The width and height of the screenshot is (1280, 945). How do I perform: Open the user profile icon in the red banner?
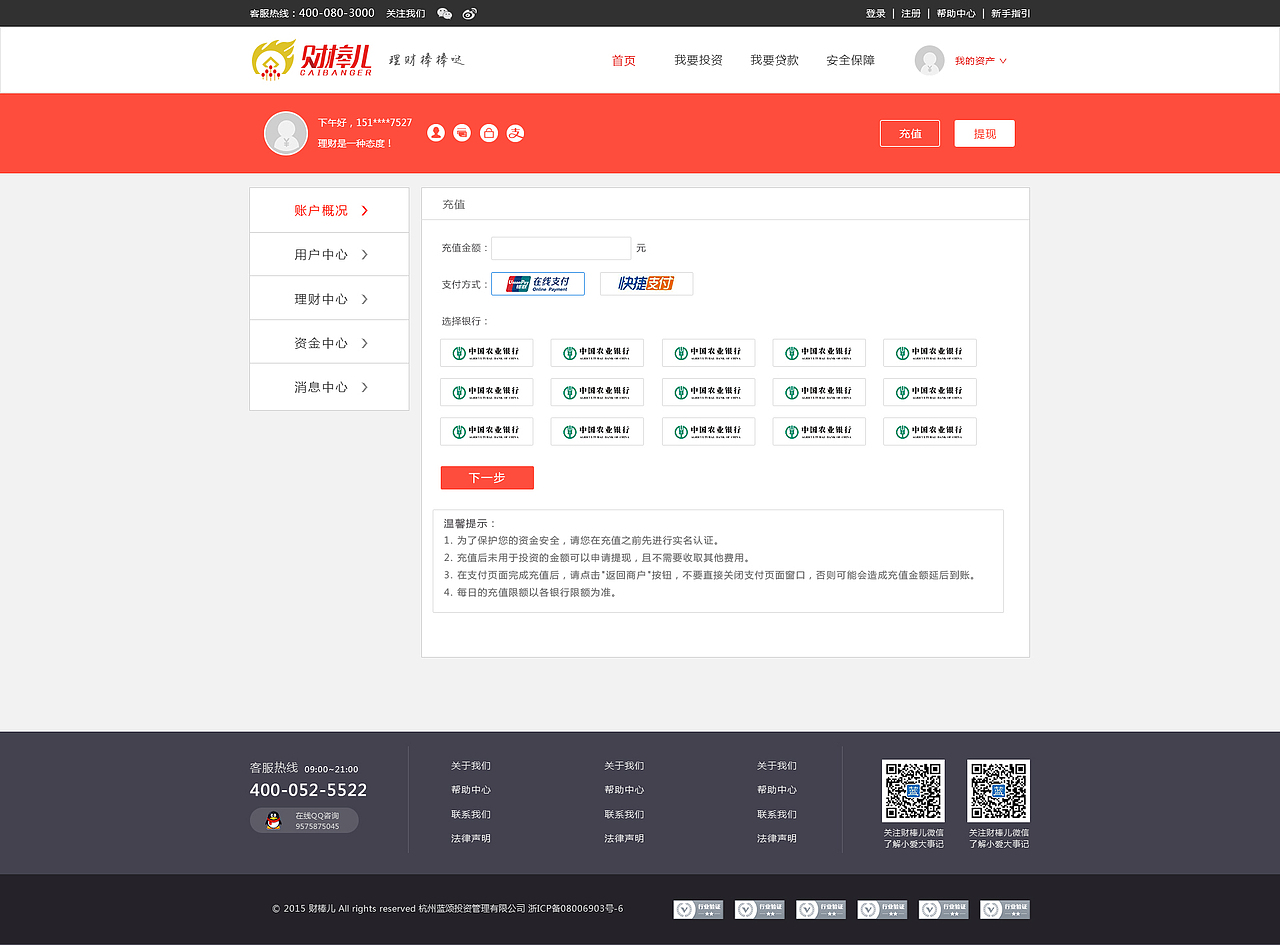click(x=436, y=132)
